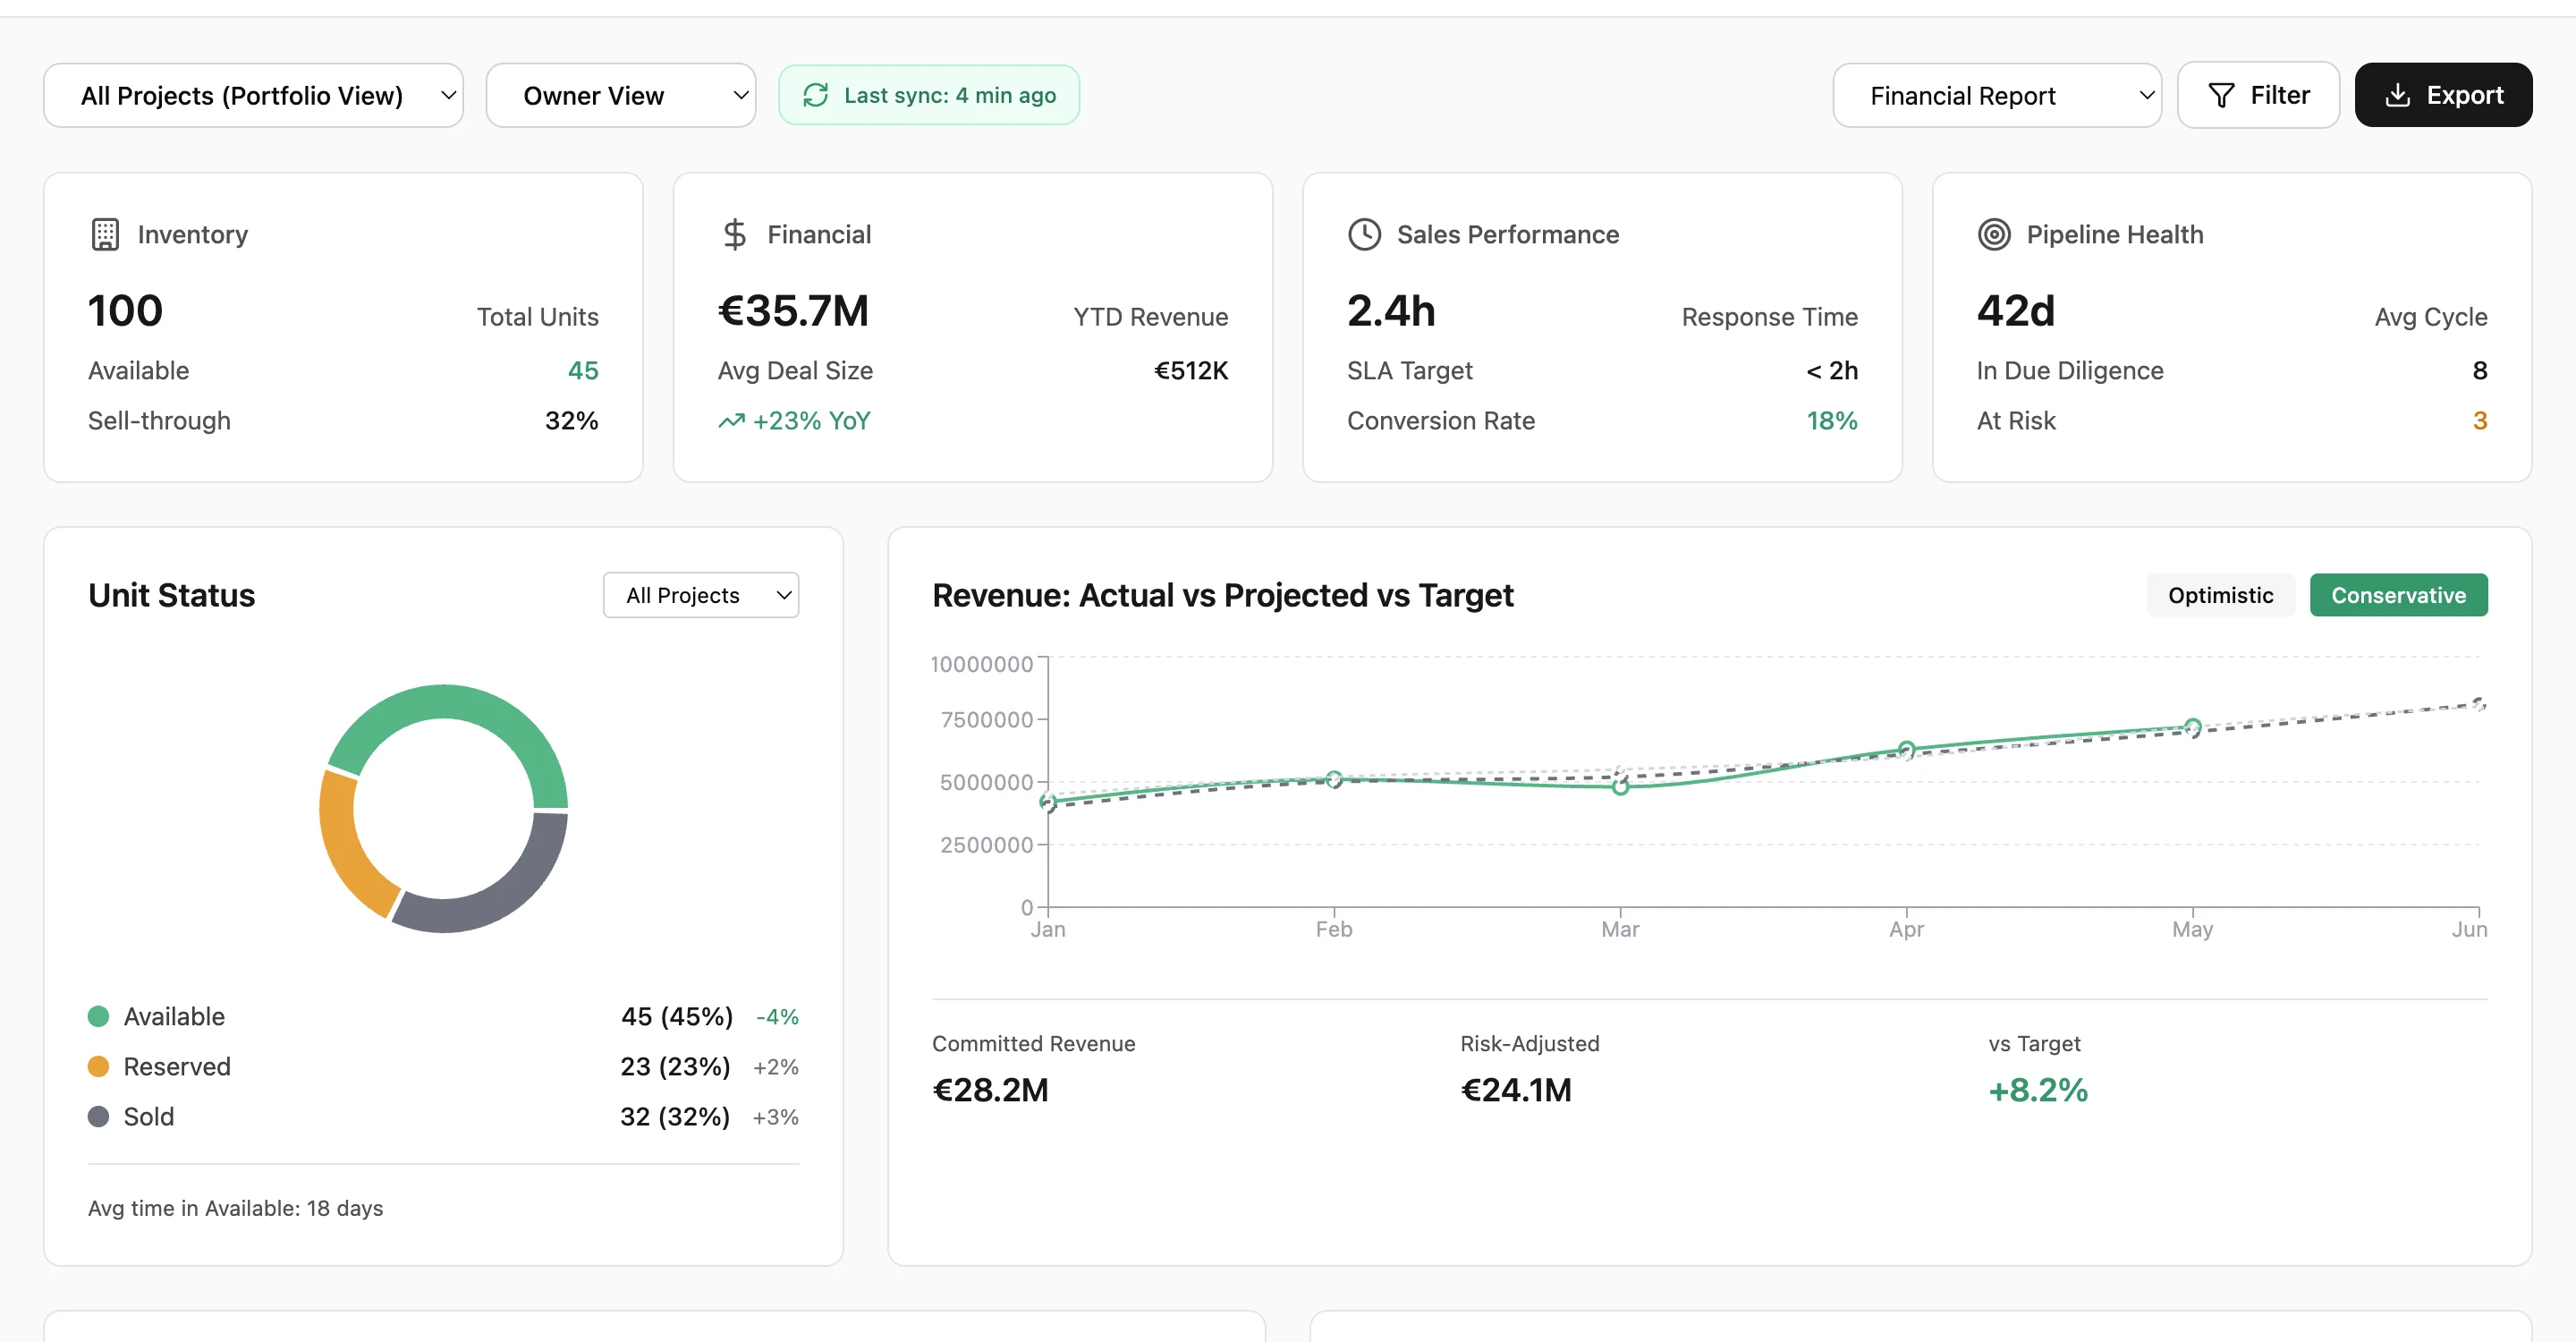Click the Sales Performance clock icon
2576x1342 pixels.
click(1364, 234)
